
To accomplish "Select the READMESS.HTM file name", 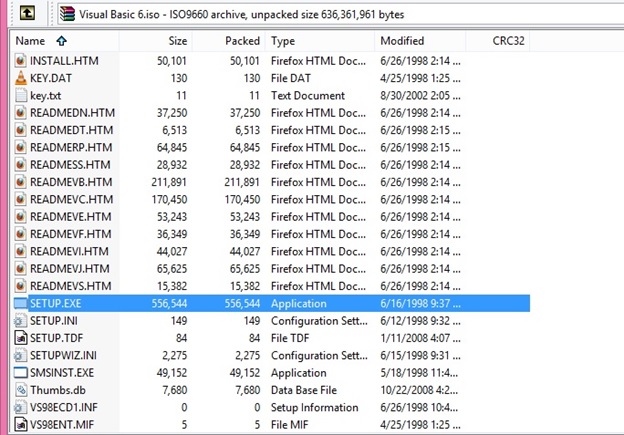I will pos(70,165).
